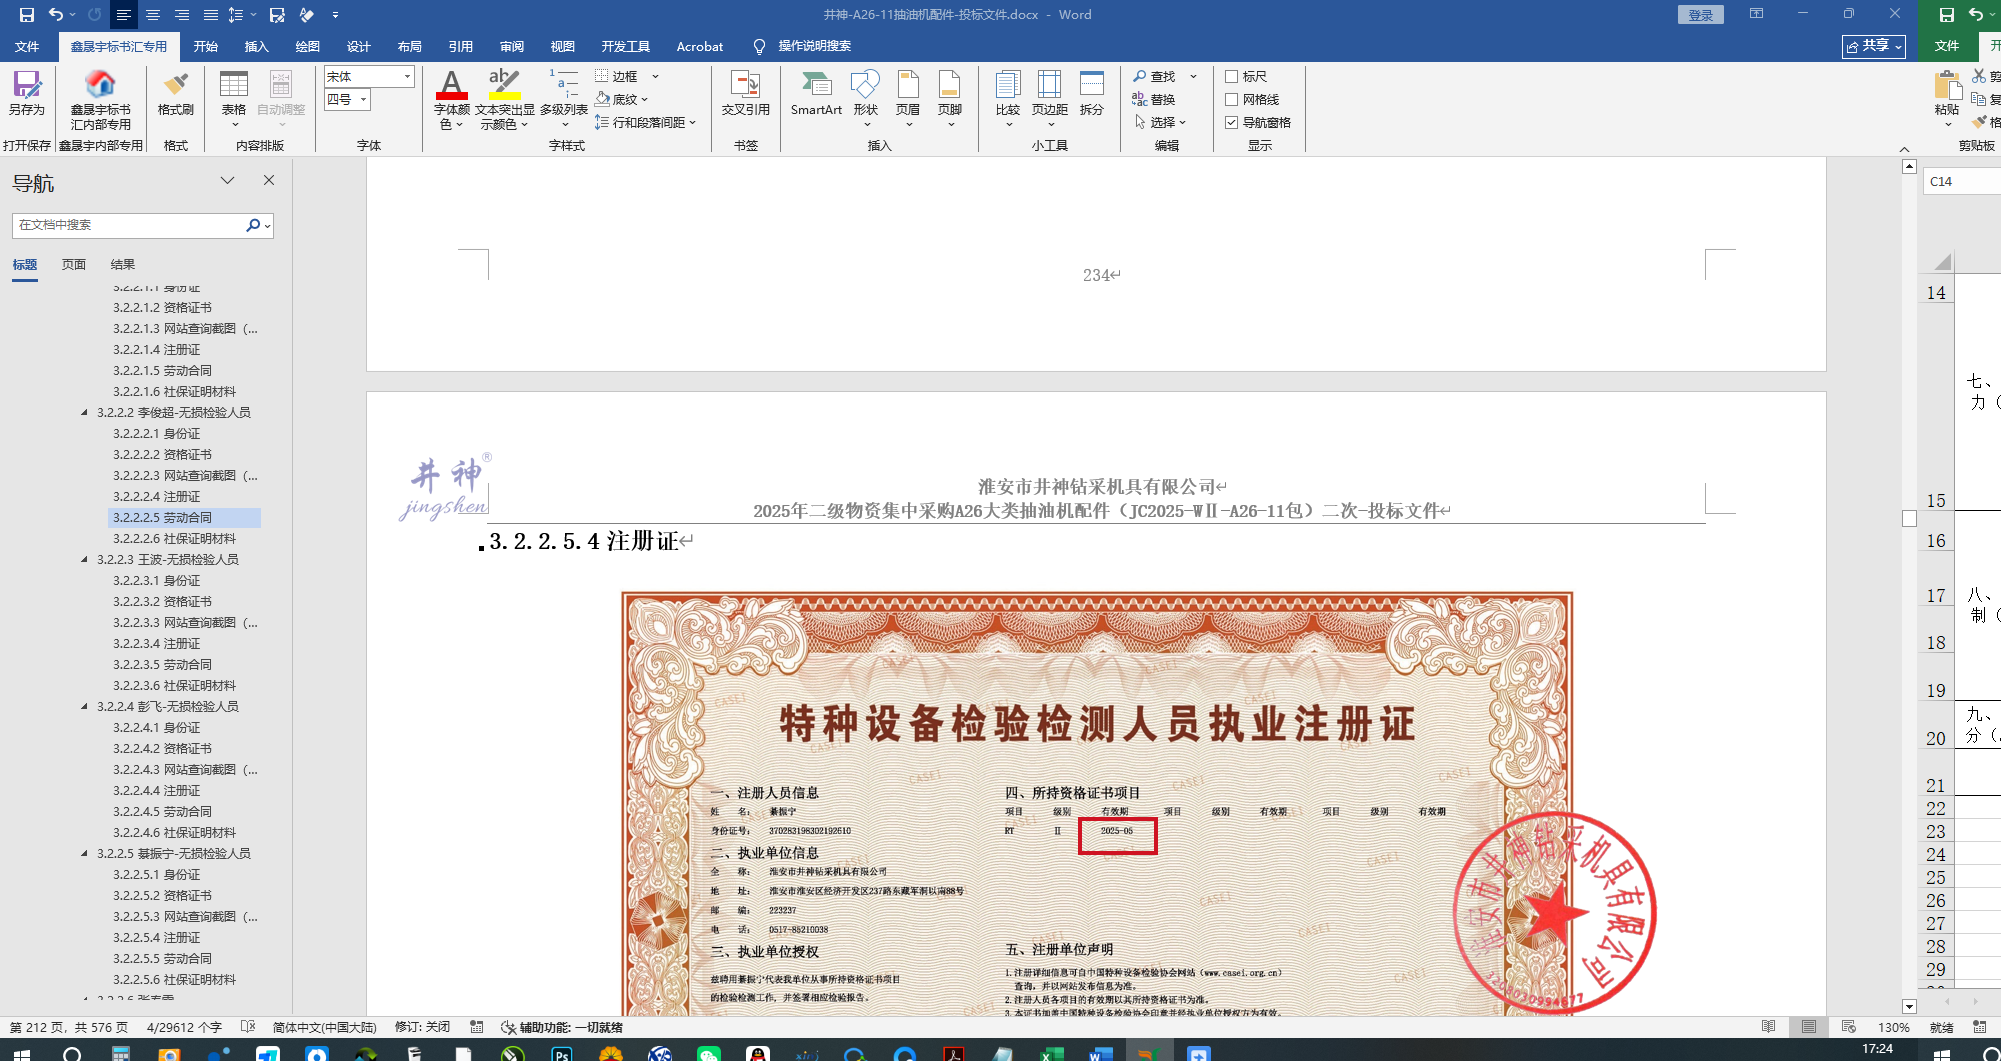
Task: Click the Excel taskbar icon
Action: click(x=1052, y=1053)
